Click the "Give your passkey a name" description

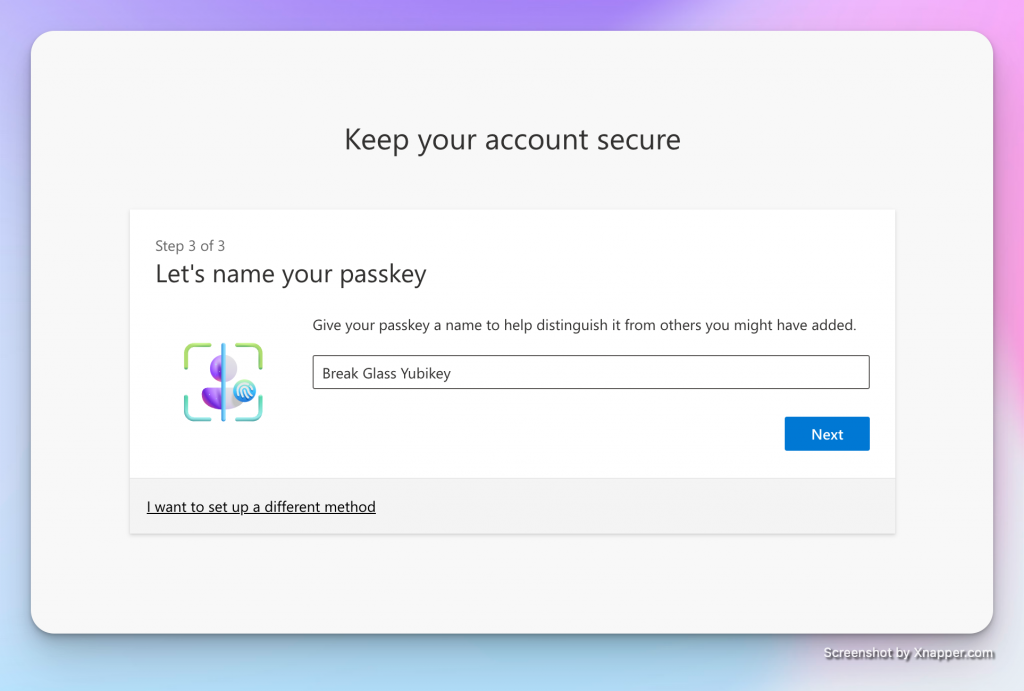pos(584,325)
